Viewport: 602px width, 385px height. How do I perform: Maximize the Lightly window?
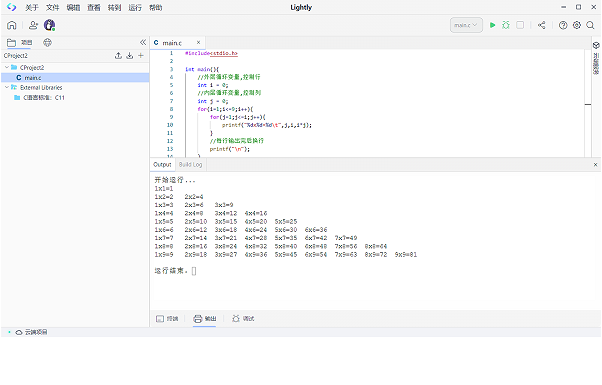579,7
